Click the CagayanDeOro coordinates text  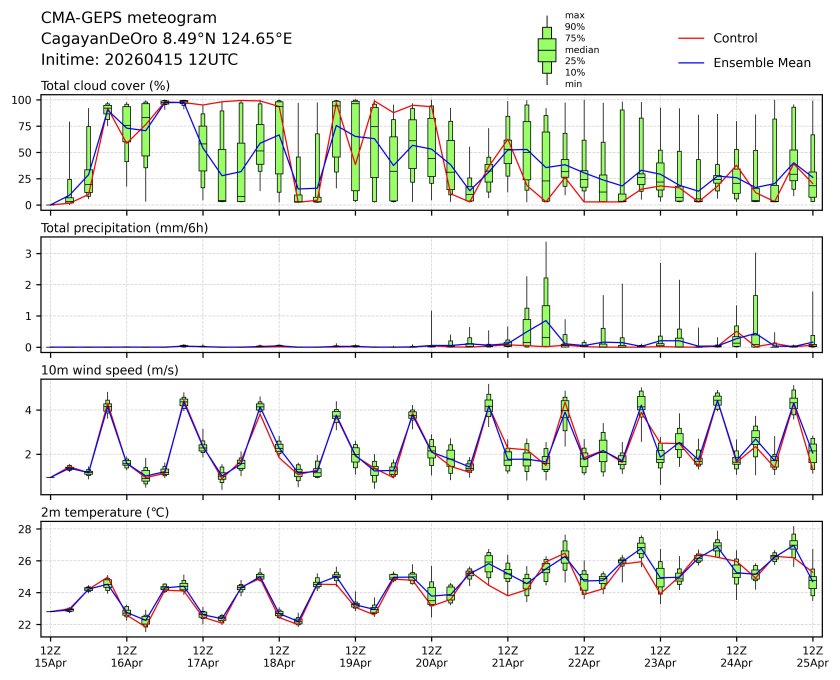pyautogui.click(x=166, y=38)
